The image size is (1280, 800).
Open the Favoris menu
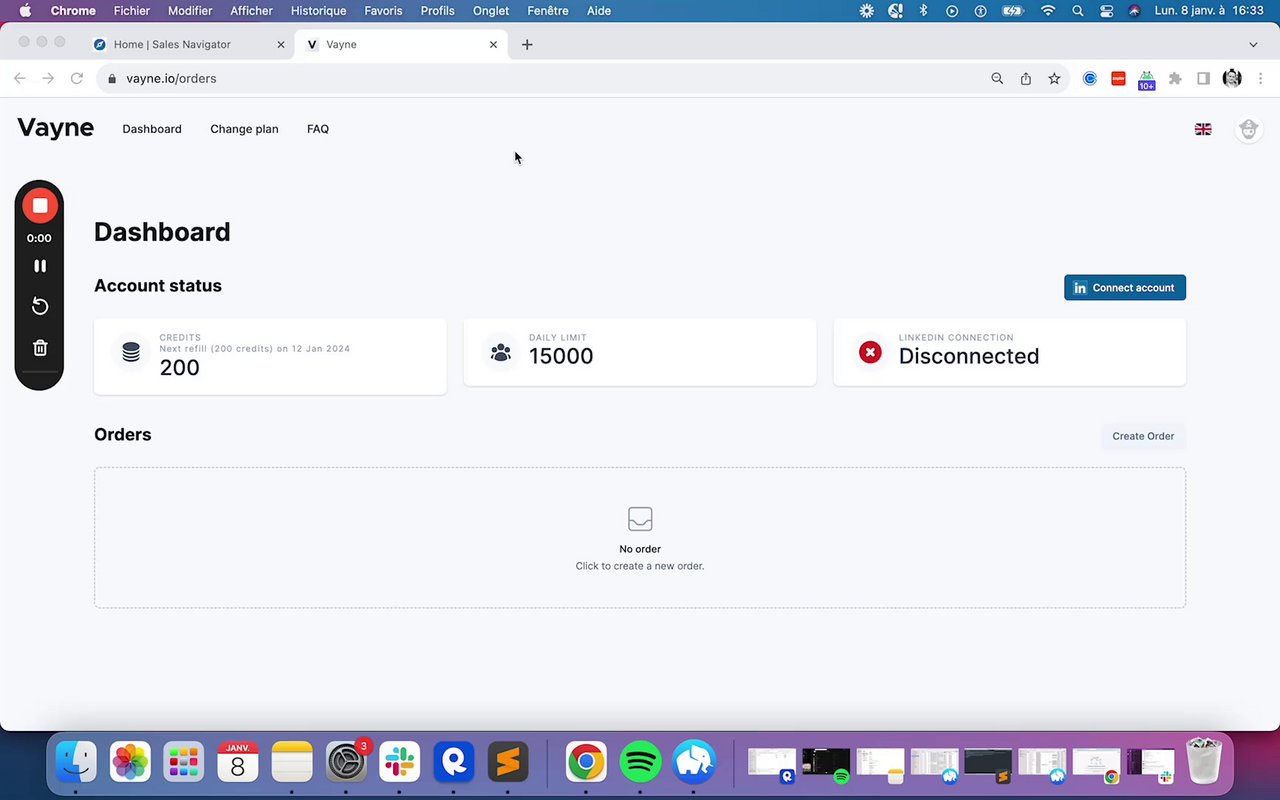click(x=383, y=11)
